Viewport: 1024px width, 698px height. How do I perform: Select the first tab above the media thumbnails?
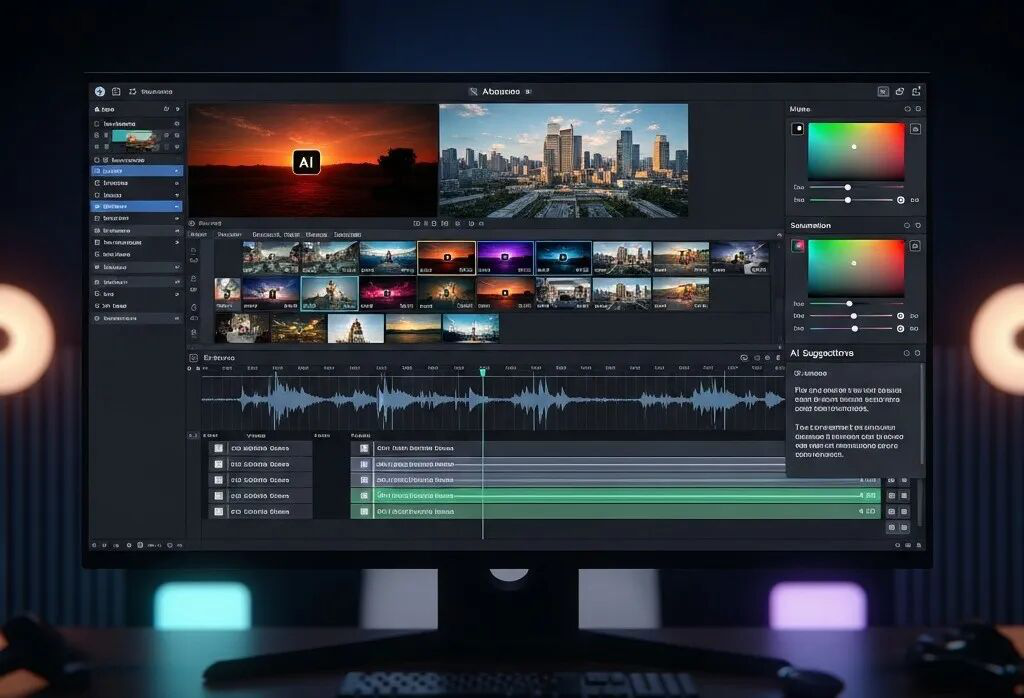197,234
